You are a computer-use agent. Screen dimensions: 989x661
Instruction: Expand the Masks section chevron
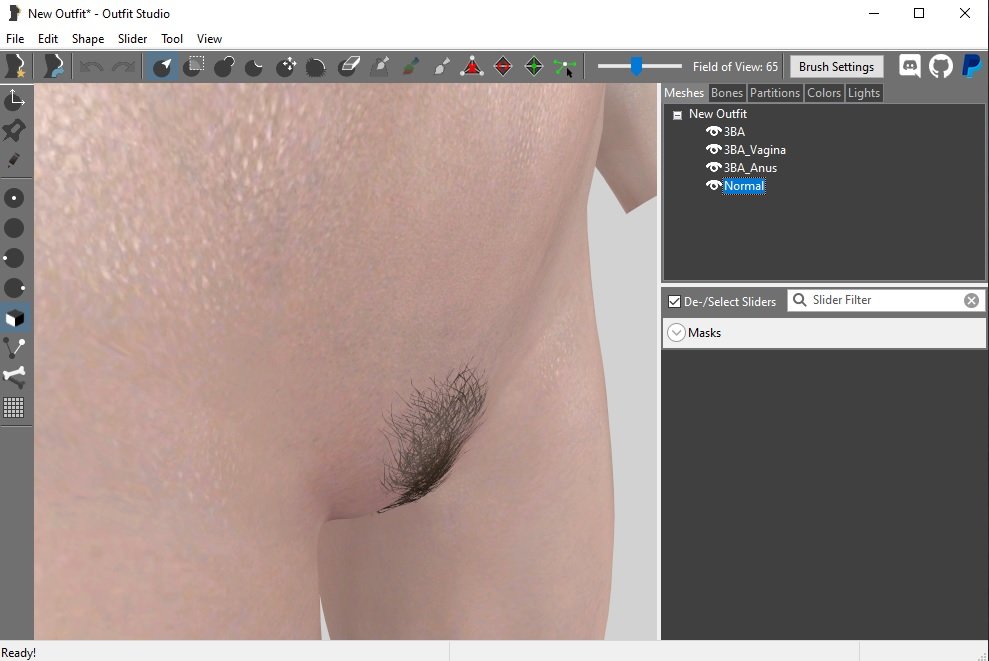676,333
